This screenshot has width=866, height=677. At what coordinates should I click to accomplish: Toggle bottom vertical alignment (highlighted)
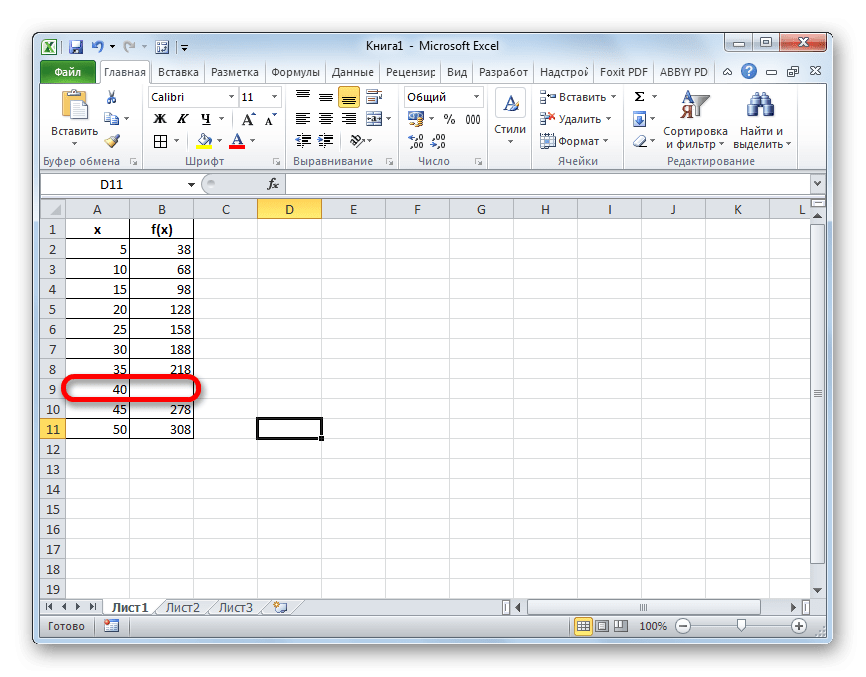tap(348, 97)
